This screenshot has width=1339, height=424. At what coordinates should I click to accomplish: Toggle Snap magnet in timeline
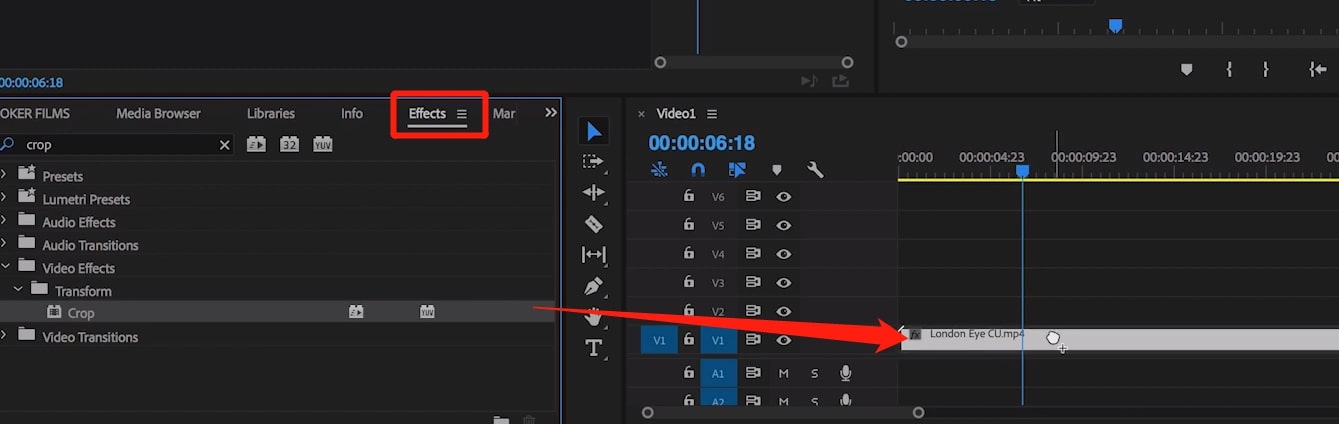tap(698, 170)
